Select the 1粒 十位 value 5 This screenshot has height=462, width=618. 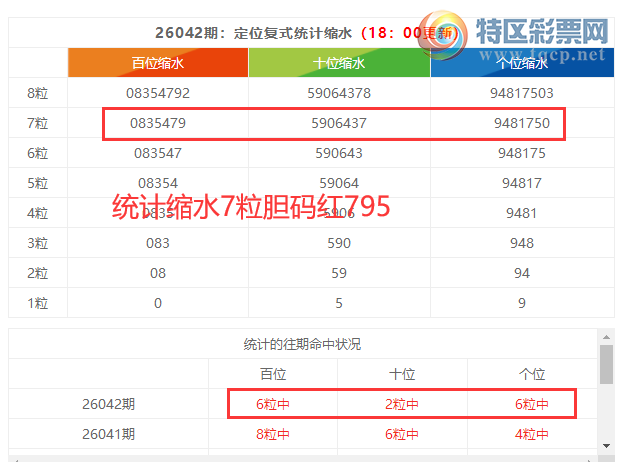(x=339, y=303)
